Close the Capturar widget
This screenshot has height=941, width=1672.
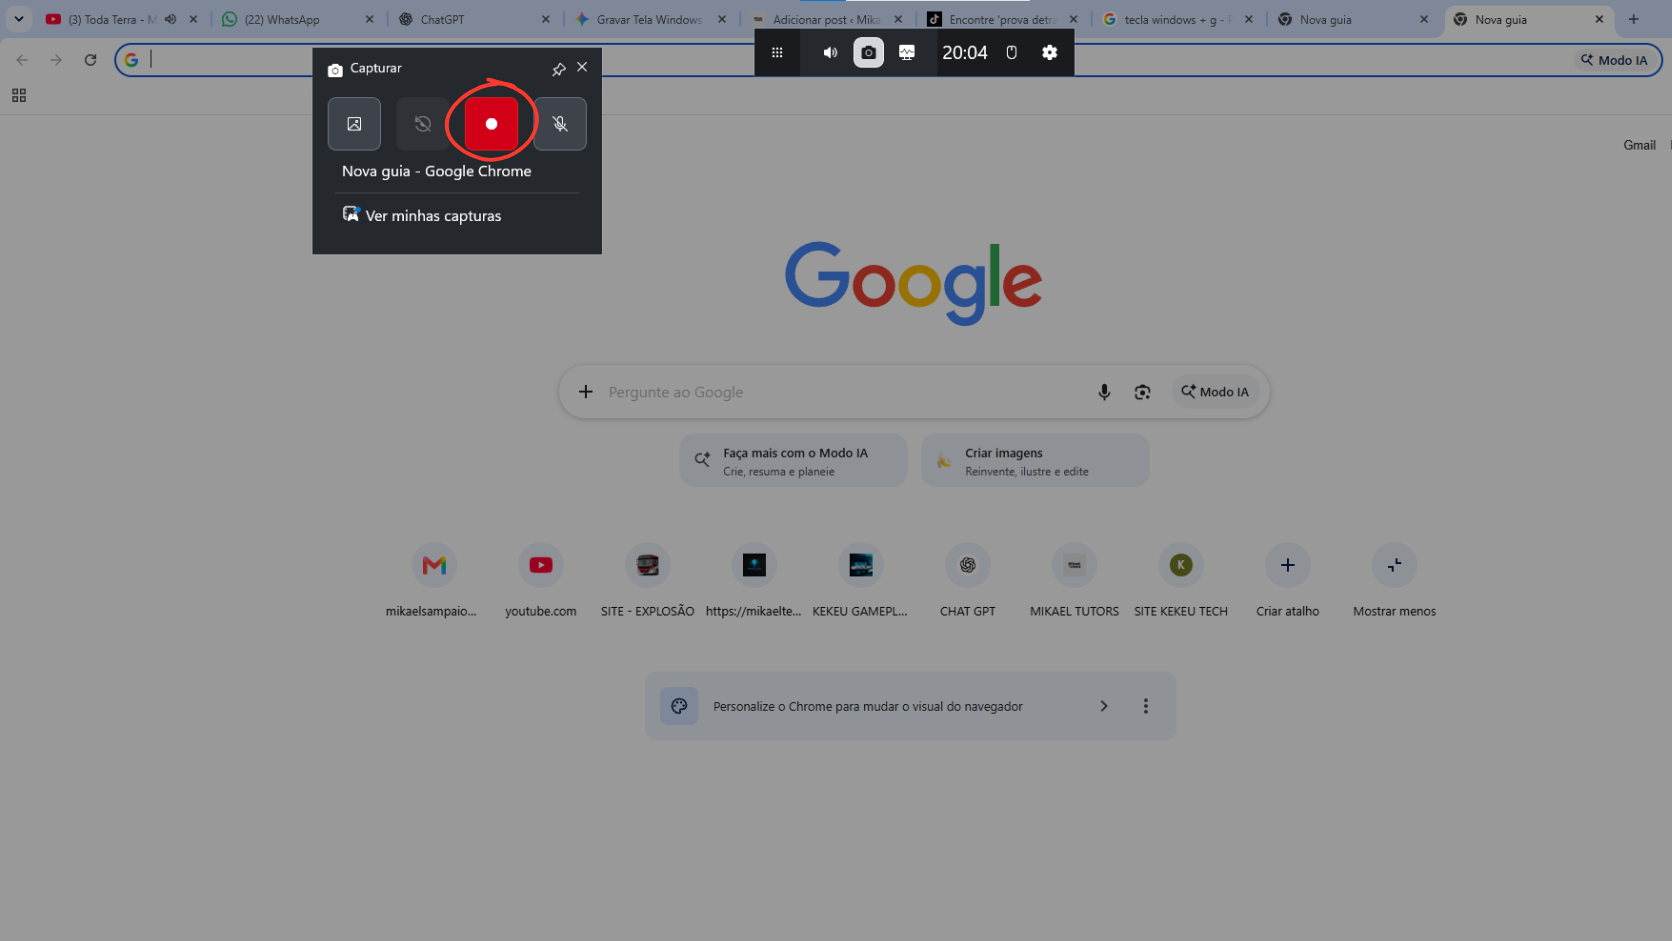click(582, 67)
